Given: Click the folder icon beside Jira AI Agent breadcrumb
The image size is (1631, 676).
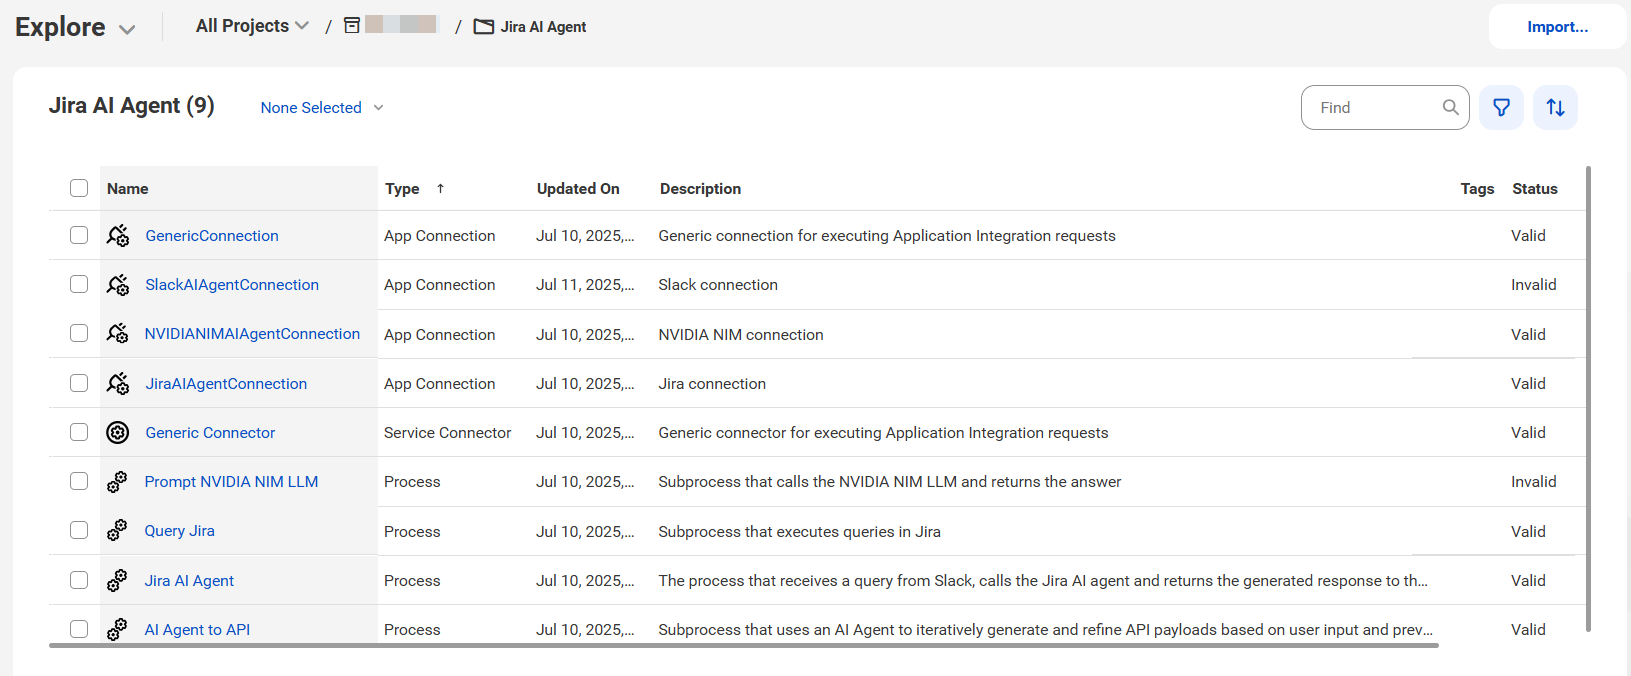Looking at the screenshot, I should coord(484,27).
